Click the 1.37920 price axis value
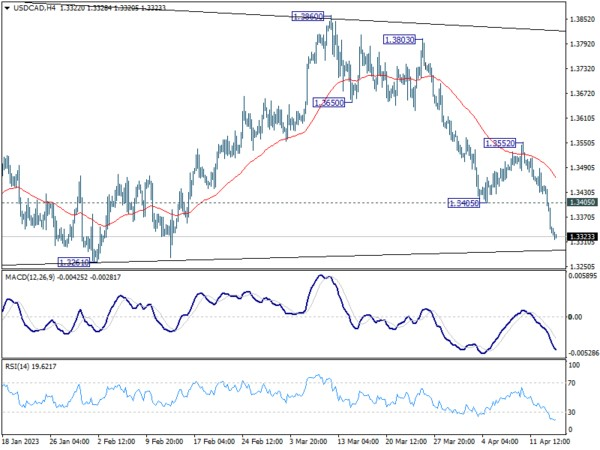 coord(582,44)
